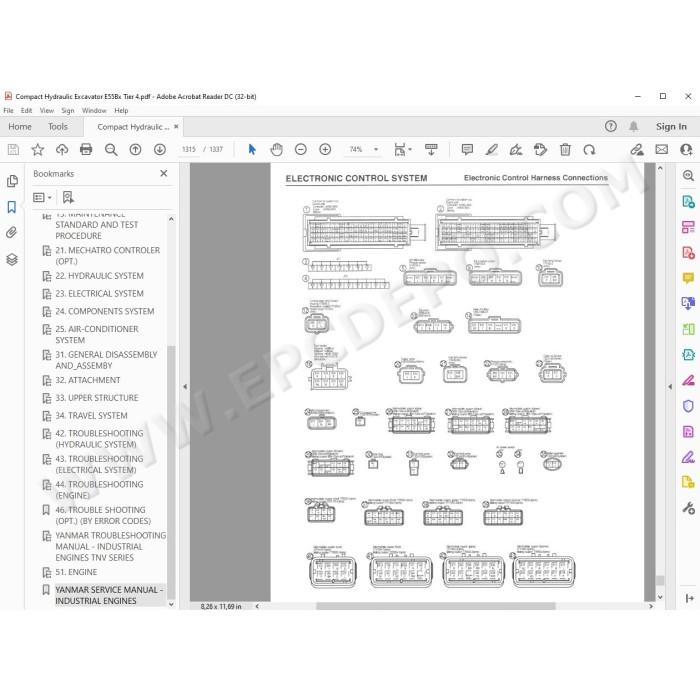Close the Bookmarks panel

pyautogui.click(x=164, y=173)
